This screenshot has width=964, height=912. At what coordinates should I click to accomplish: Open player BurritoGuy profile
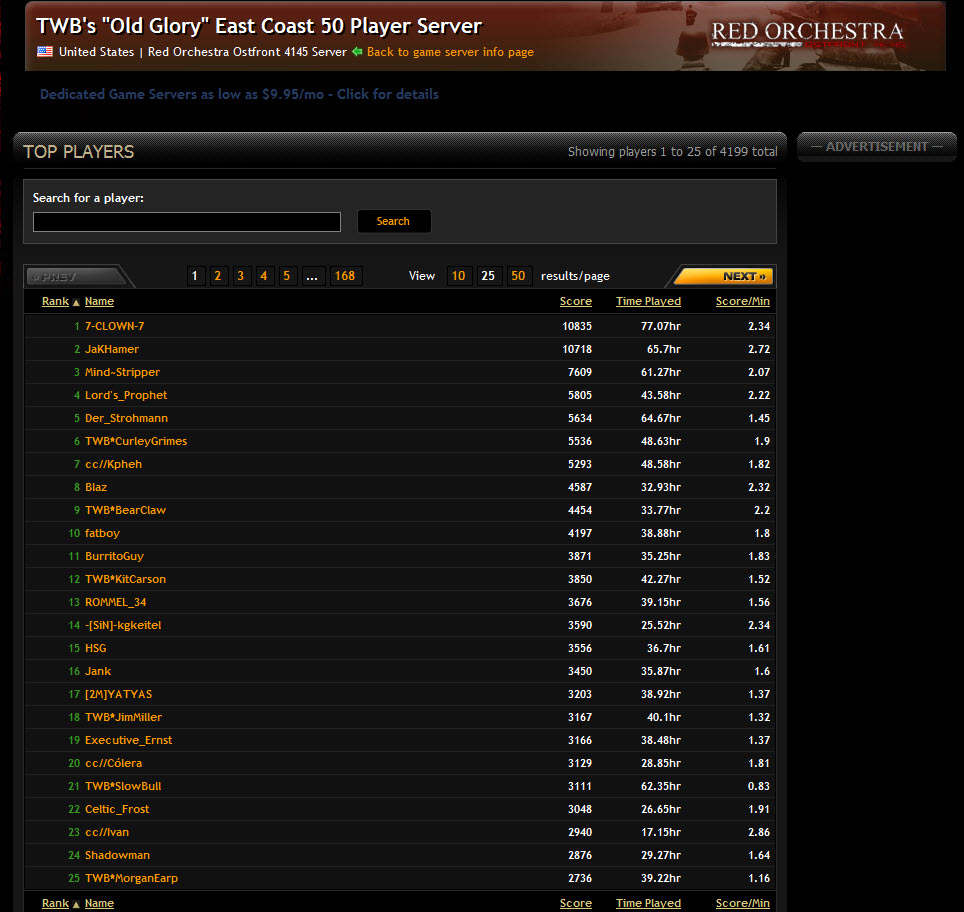tap(114, 556)
